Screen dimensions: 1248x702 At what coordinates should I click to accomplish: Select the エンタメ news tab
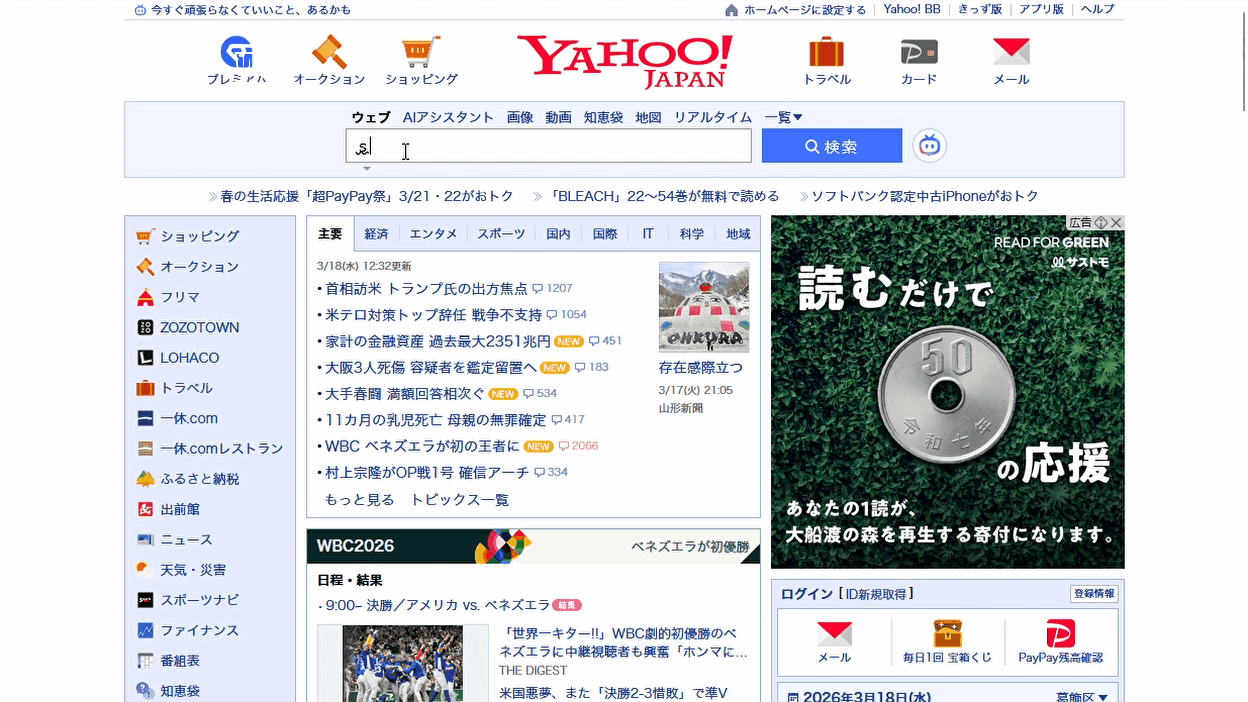(433, 234)
